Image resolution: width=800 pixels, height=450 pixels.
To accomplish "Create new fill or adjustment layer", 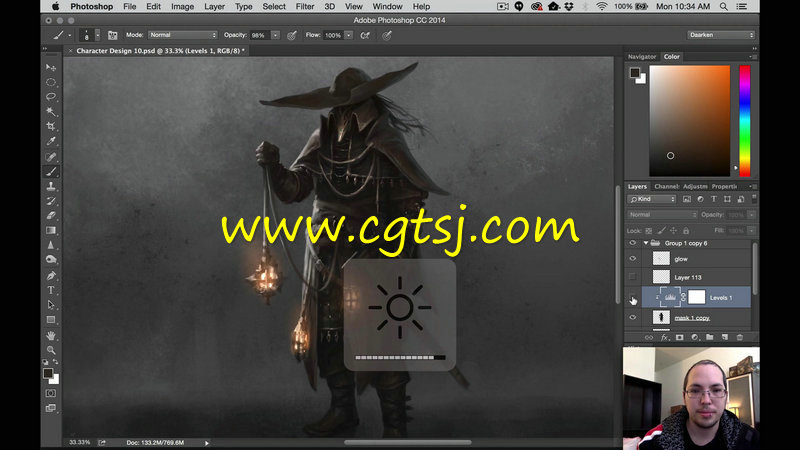I will 694,337.
